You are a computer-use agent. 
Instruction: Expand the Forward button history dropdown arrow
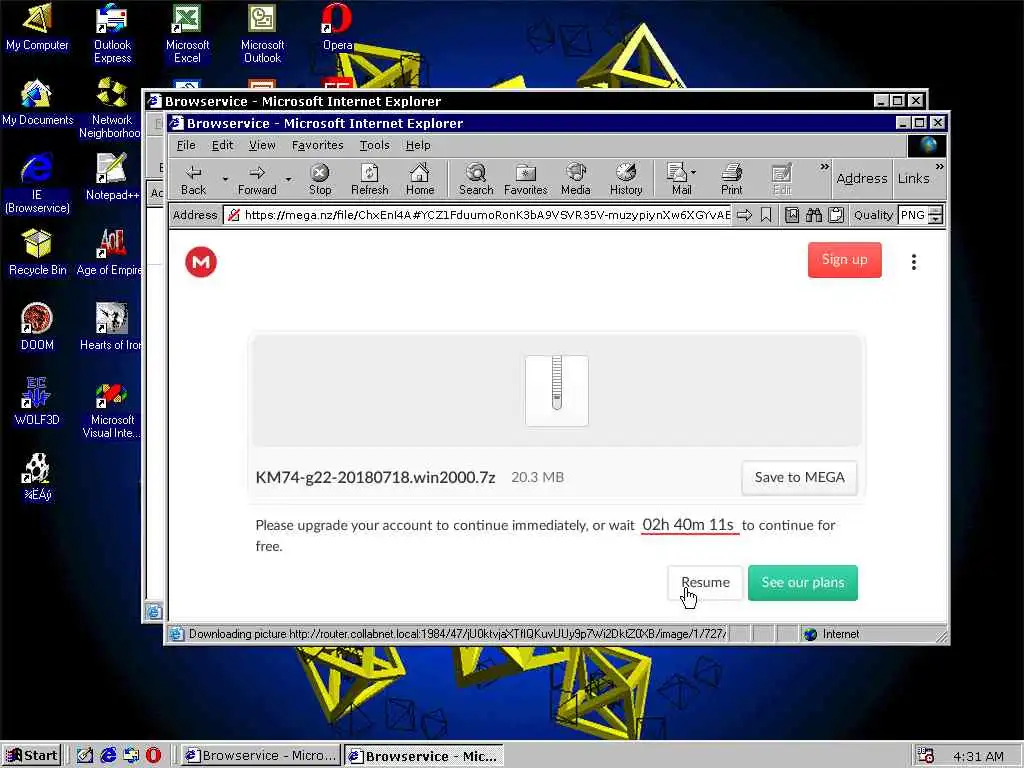[x=288, y=179]
